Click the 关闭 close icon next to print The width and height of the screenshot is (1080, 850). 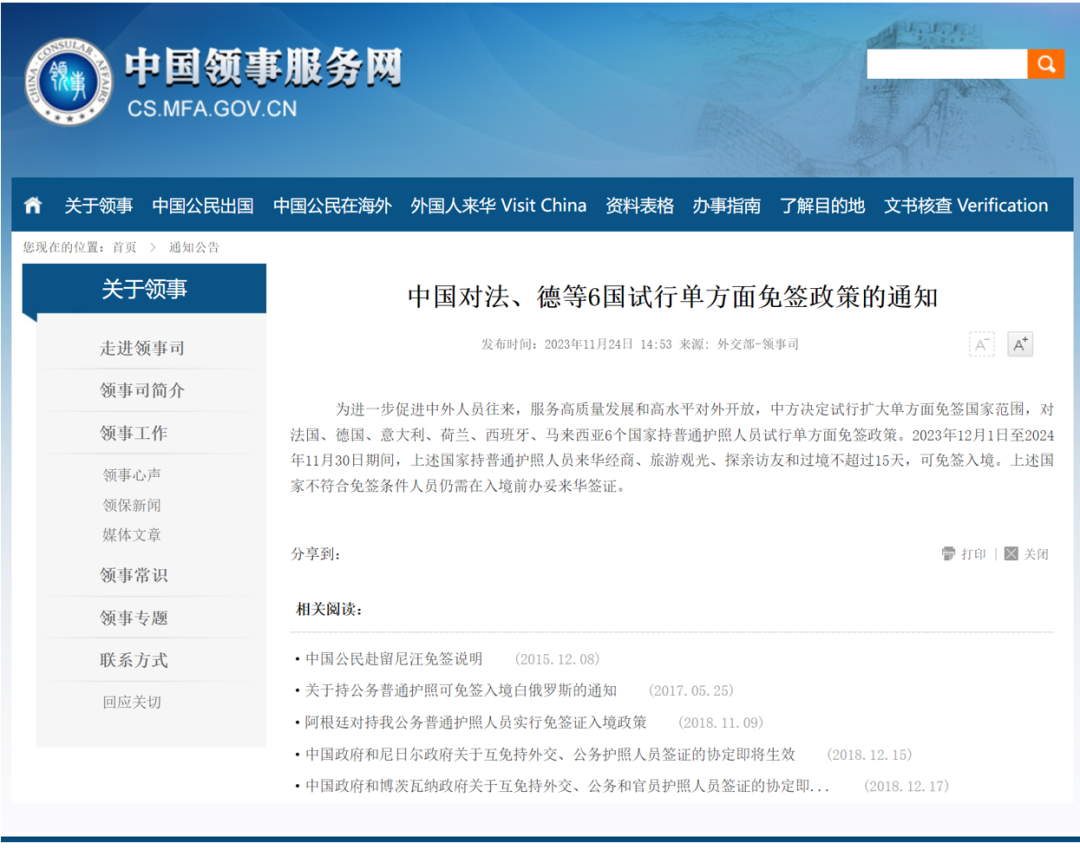pos(1011,552)
